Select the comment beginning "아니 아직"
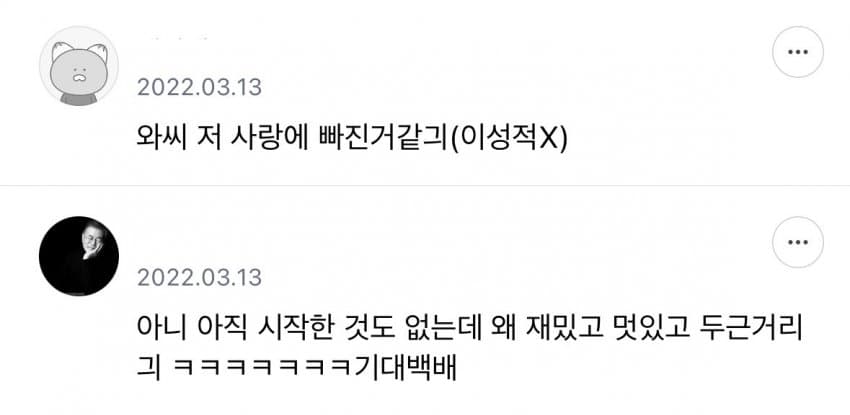 tap(469, 349)
